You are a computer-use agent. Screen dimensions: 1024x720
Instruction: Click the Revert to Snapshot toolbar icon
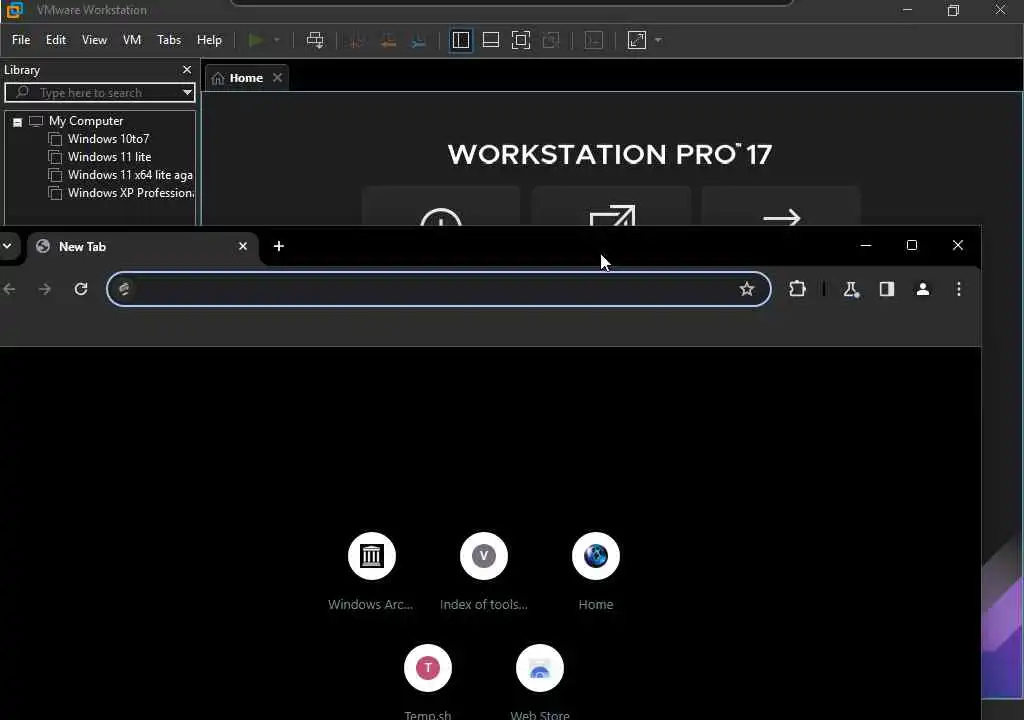pos(388,41)
